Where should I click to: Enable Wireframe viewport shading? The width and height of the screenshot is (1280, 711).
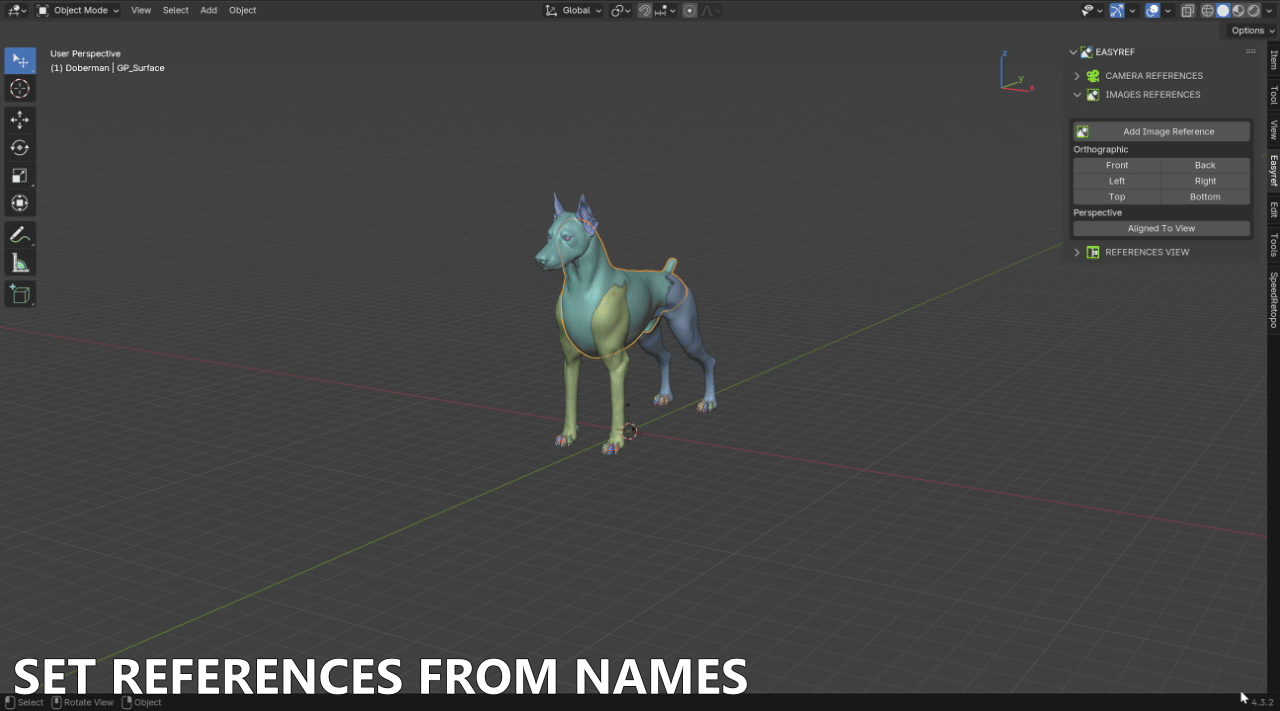(1207, 10)
